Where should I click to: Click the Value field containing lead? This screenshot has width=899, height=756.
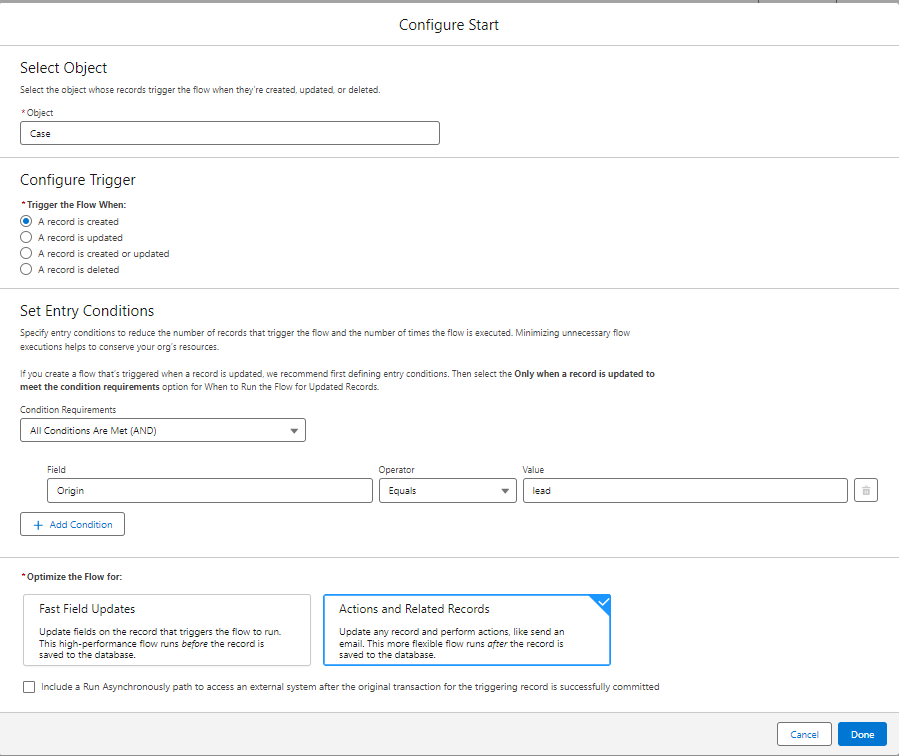coord(684,490)
